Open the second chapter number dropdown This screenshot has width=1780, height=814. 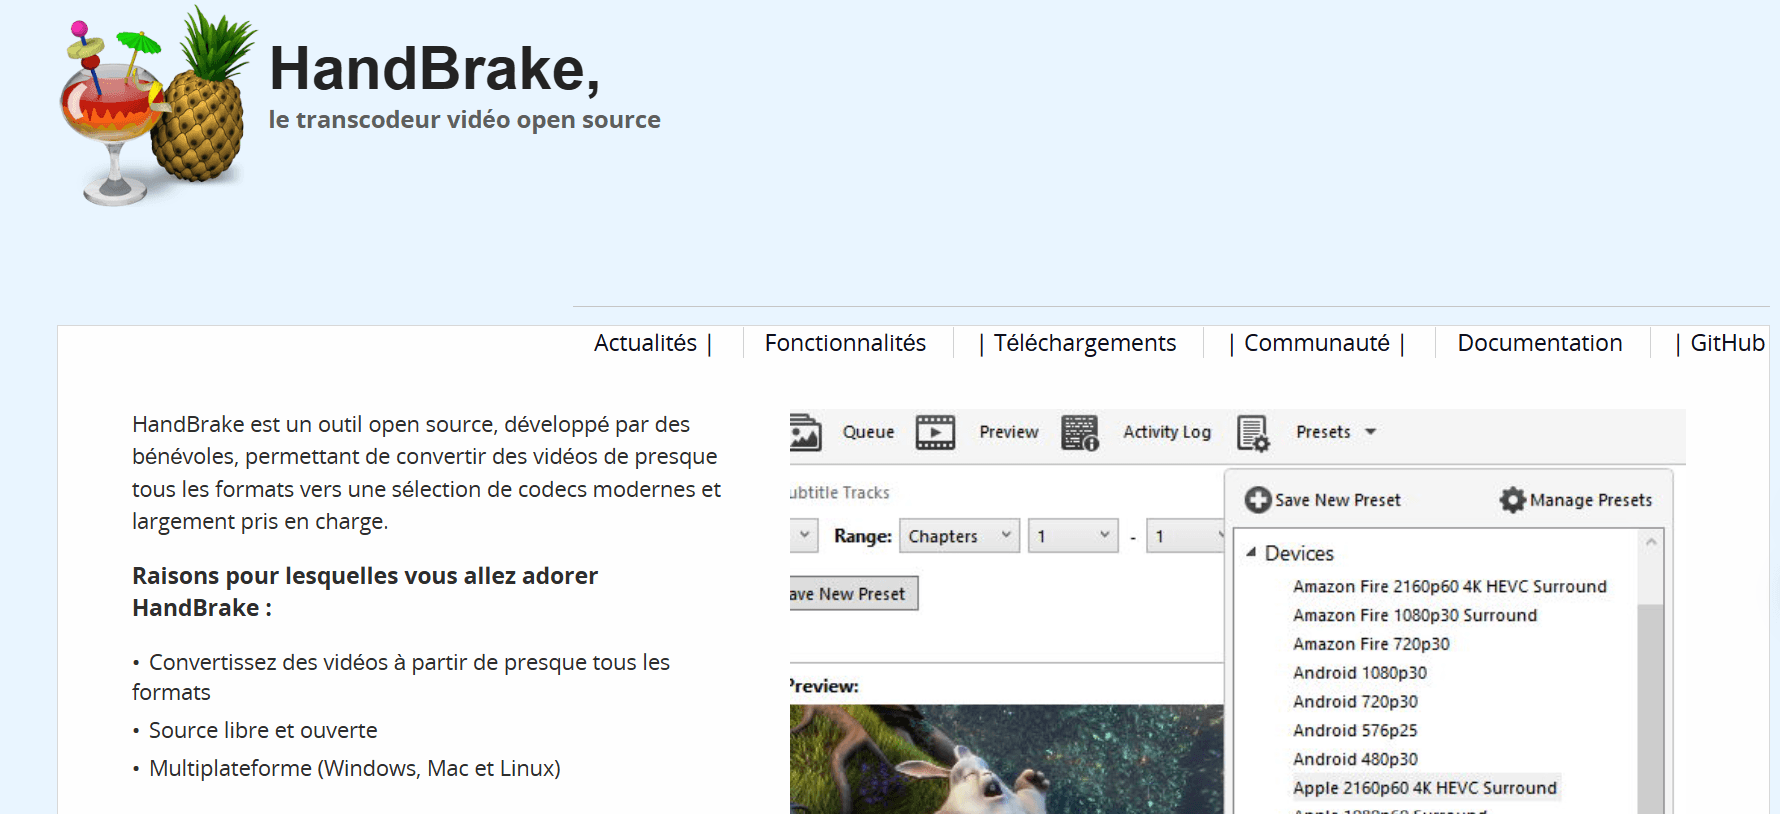[x=1186, y=536]
